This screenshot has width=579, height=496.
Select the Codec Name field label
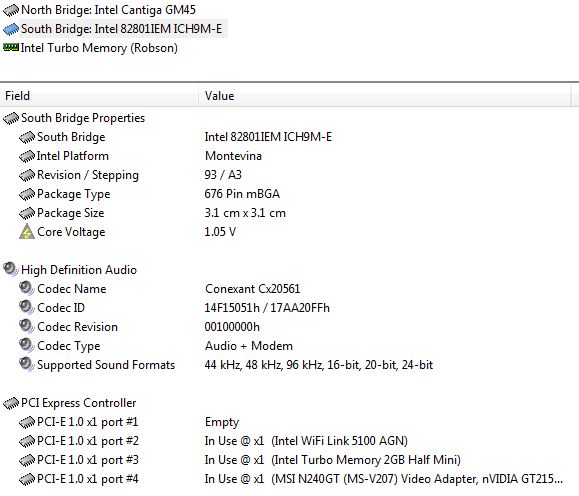click(x=72, y=289)
